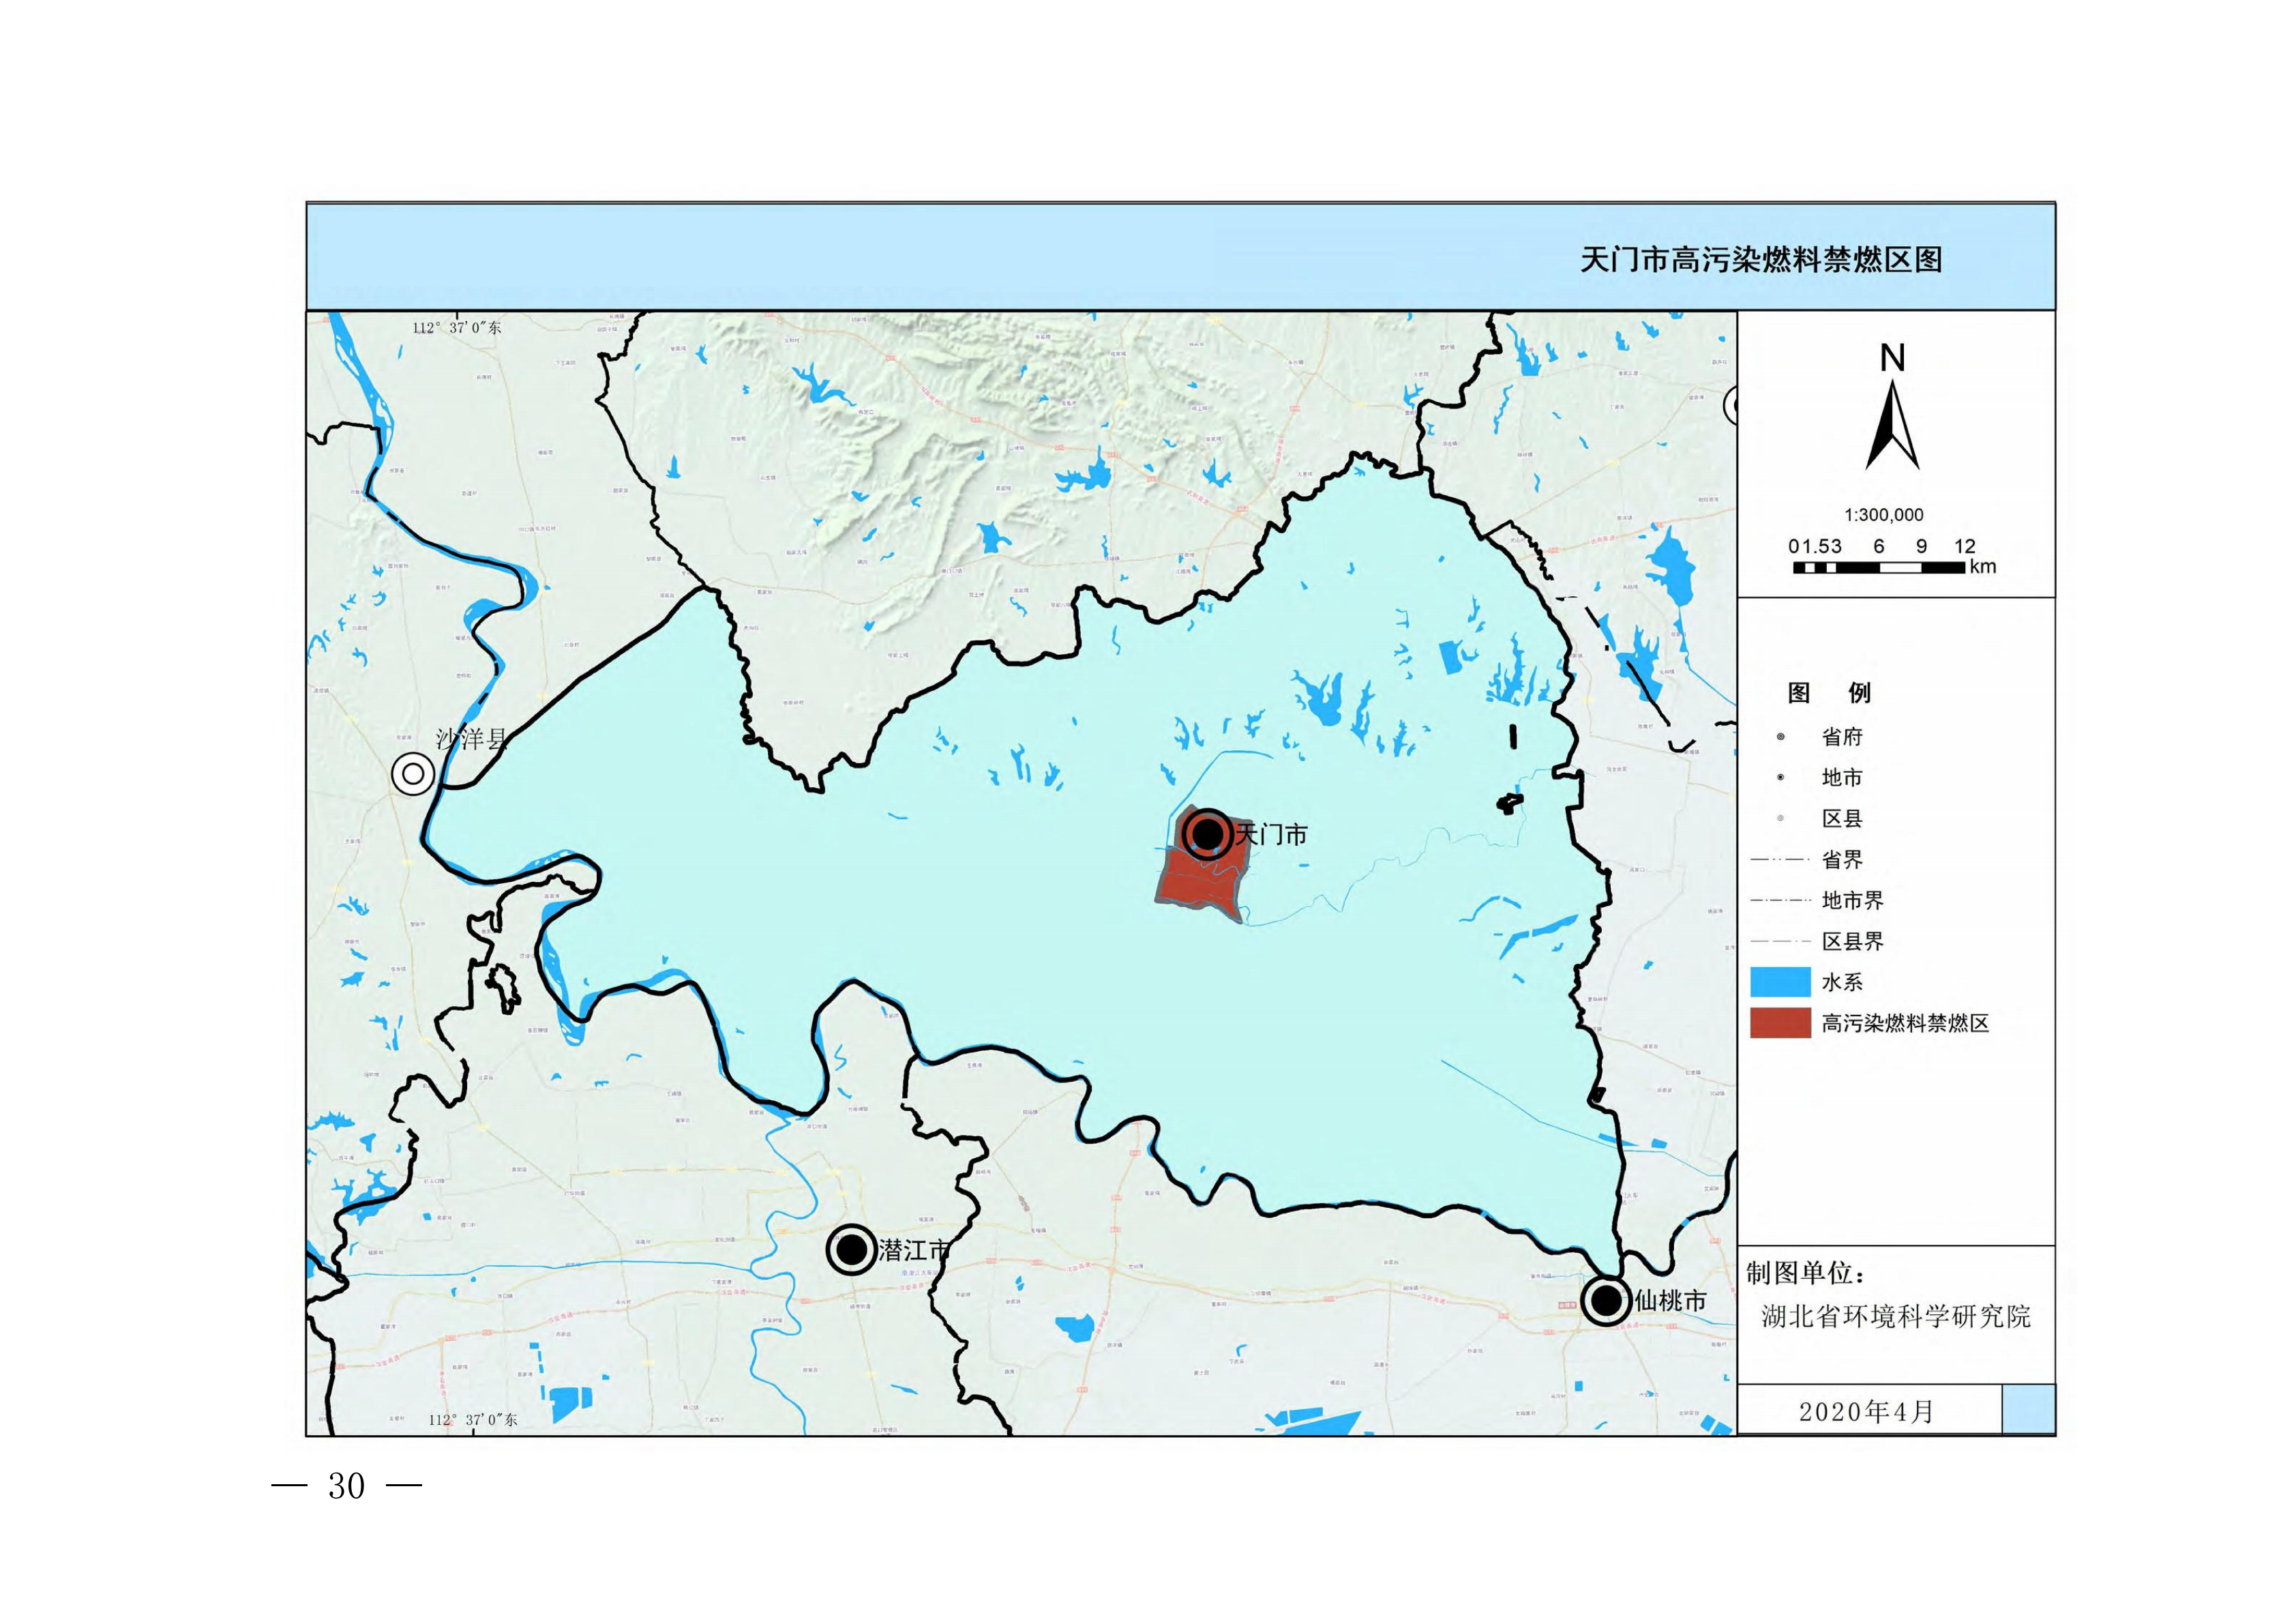Viewport: 2296px width, 1624px height.
Task: Click the date 2020年4月
Action: pos(1866,1411)
